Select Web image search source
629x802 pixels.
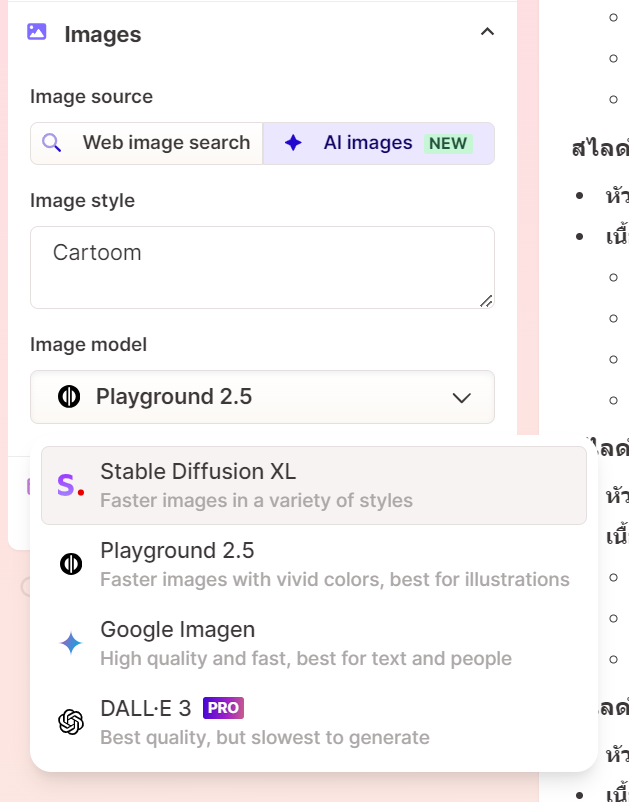pos(147,143)
